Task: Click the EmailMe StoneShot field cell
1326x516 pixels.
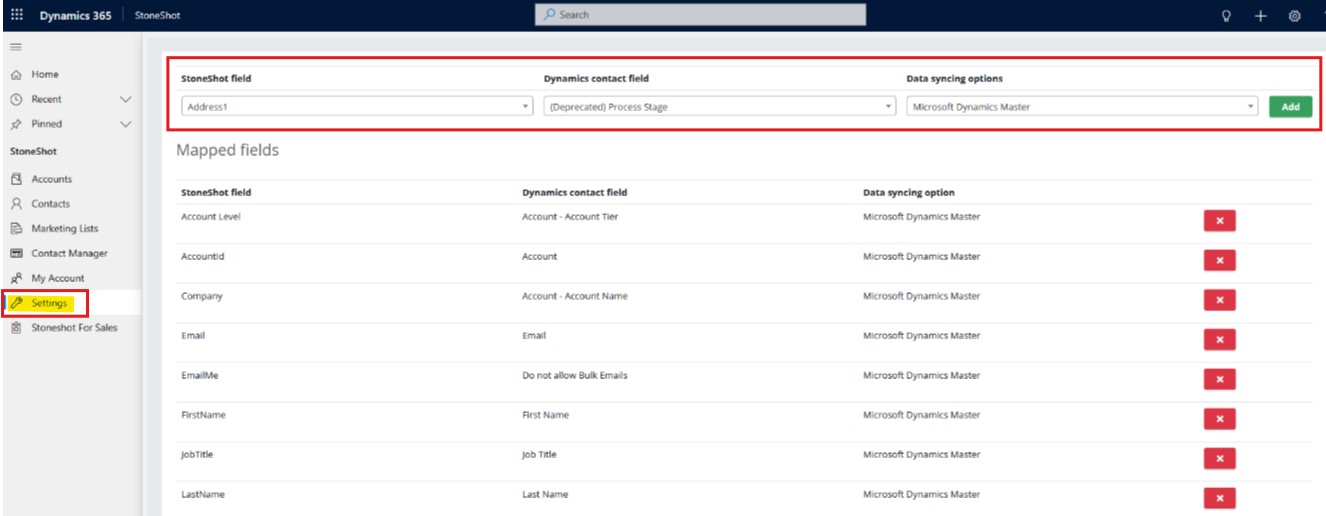Action: click(x=200, y=376)
